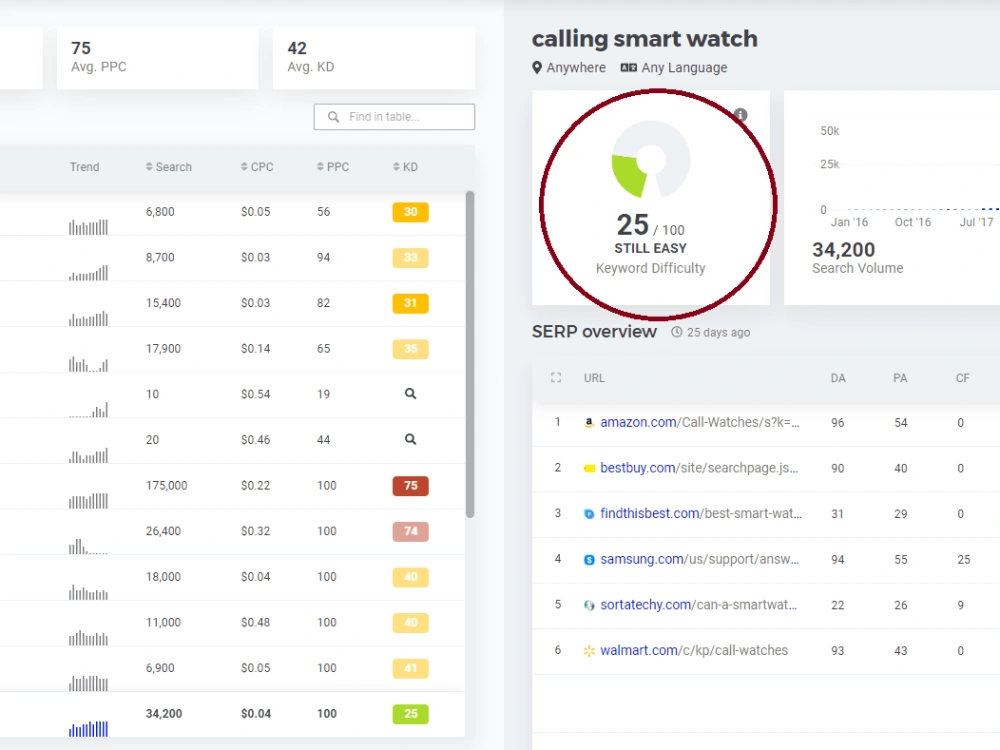Click the Any Language icon

628,68
